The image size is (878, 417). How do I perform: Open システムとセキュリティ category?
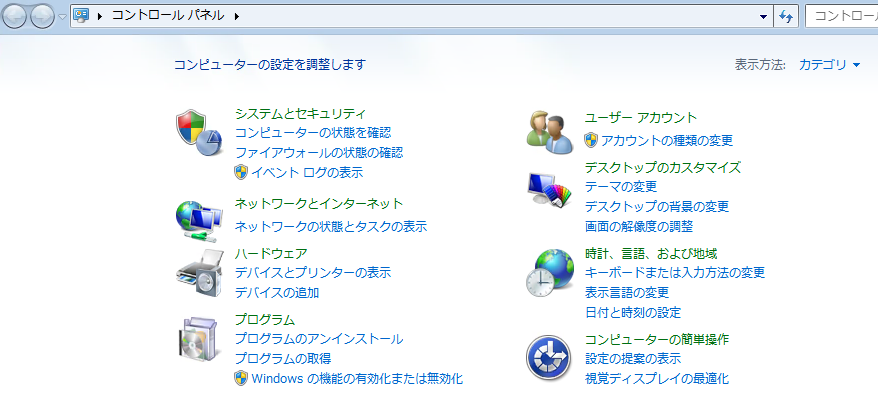tap(300, 114)
